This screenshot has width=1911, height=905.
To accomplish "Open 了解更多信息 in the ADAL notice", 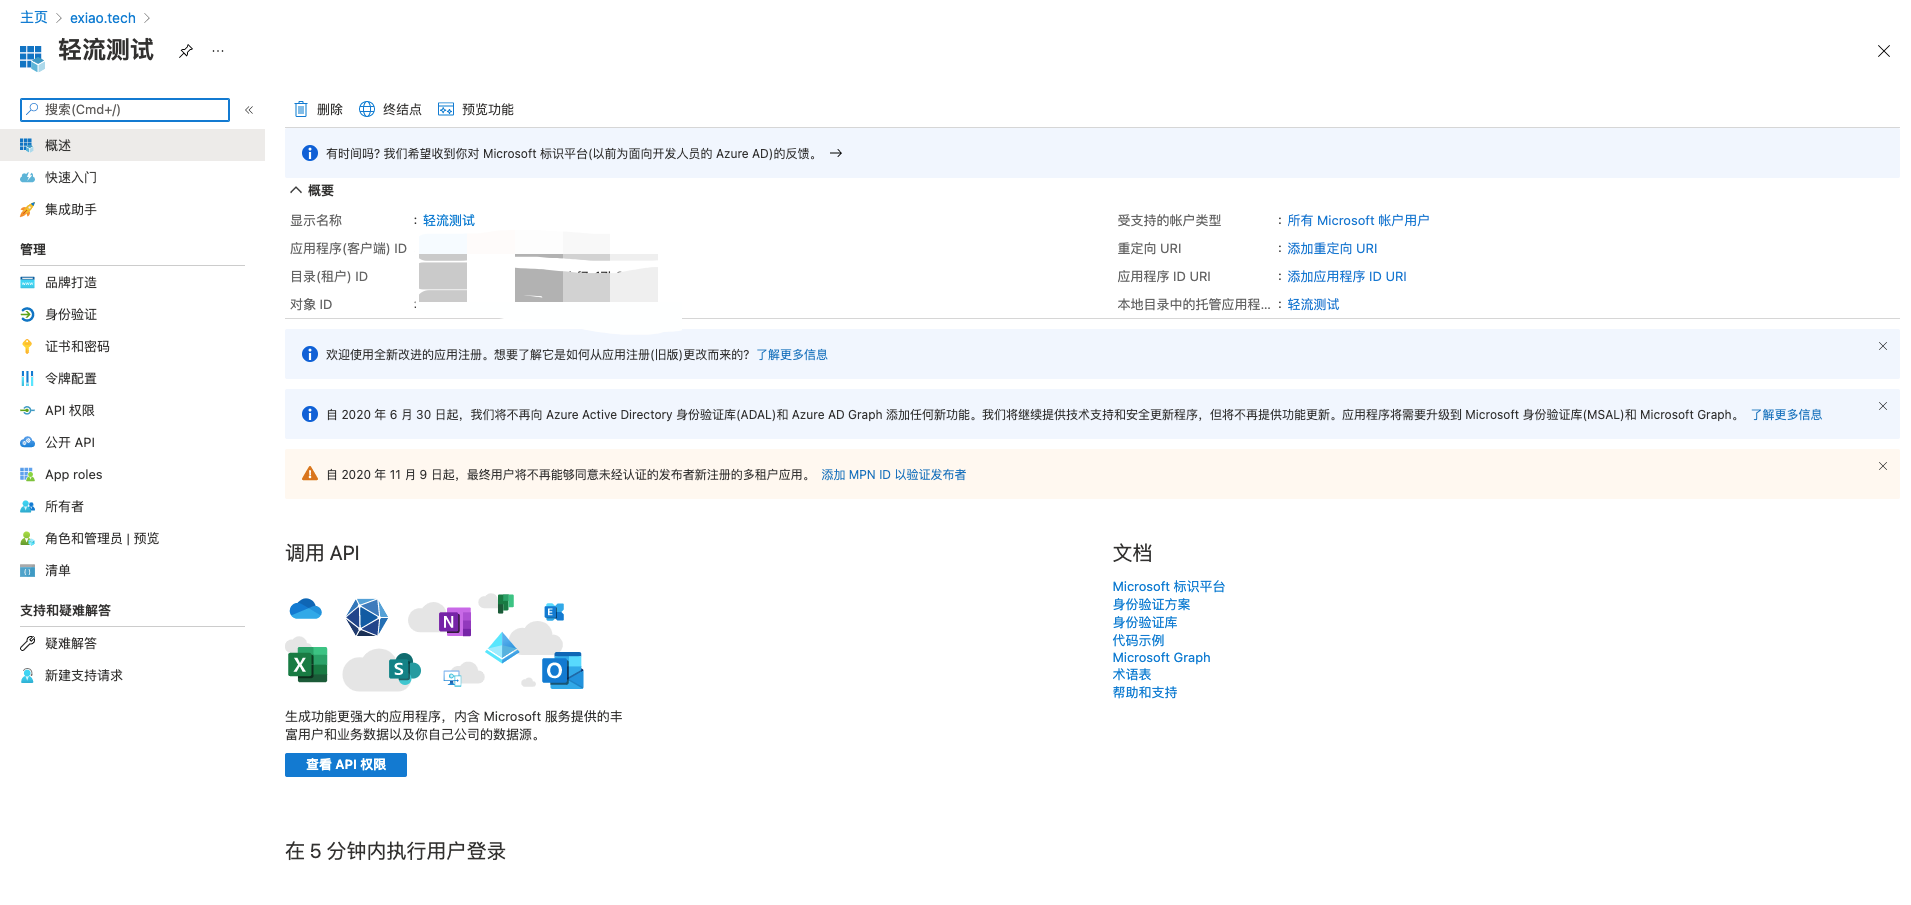I will pyautogui.click(x=1786, y=414).
